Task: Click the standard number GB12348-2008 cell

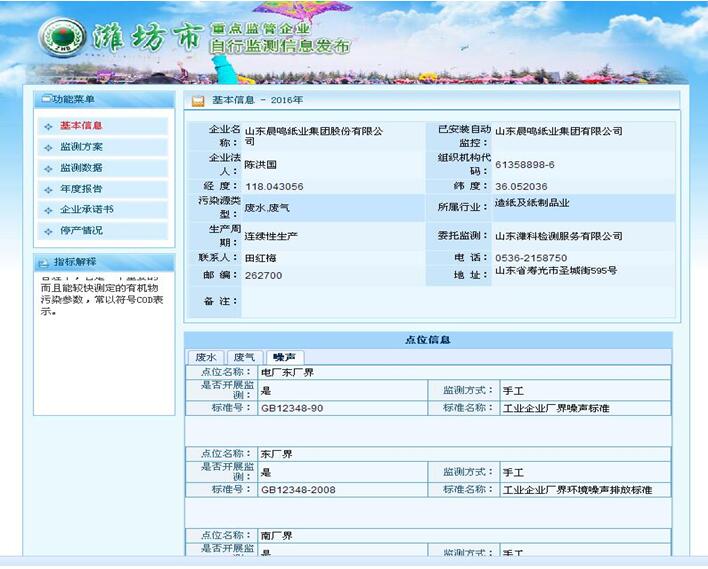Action: point(298,490)
